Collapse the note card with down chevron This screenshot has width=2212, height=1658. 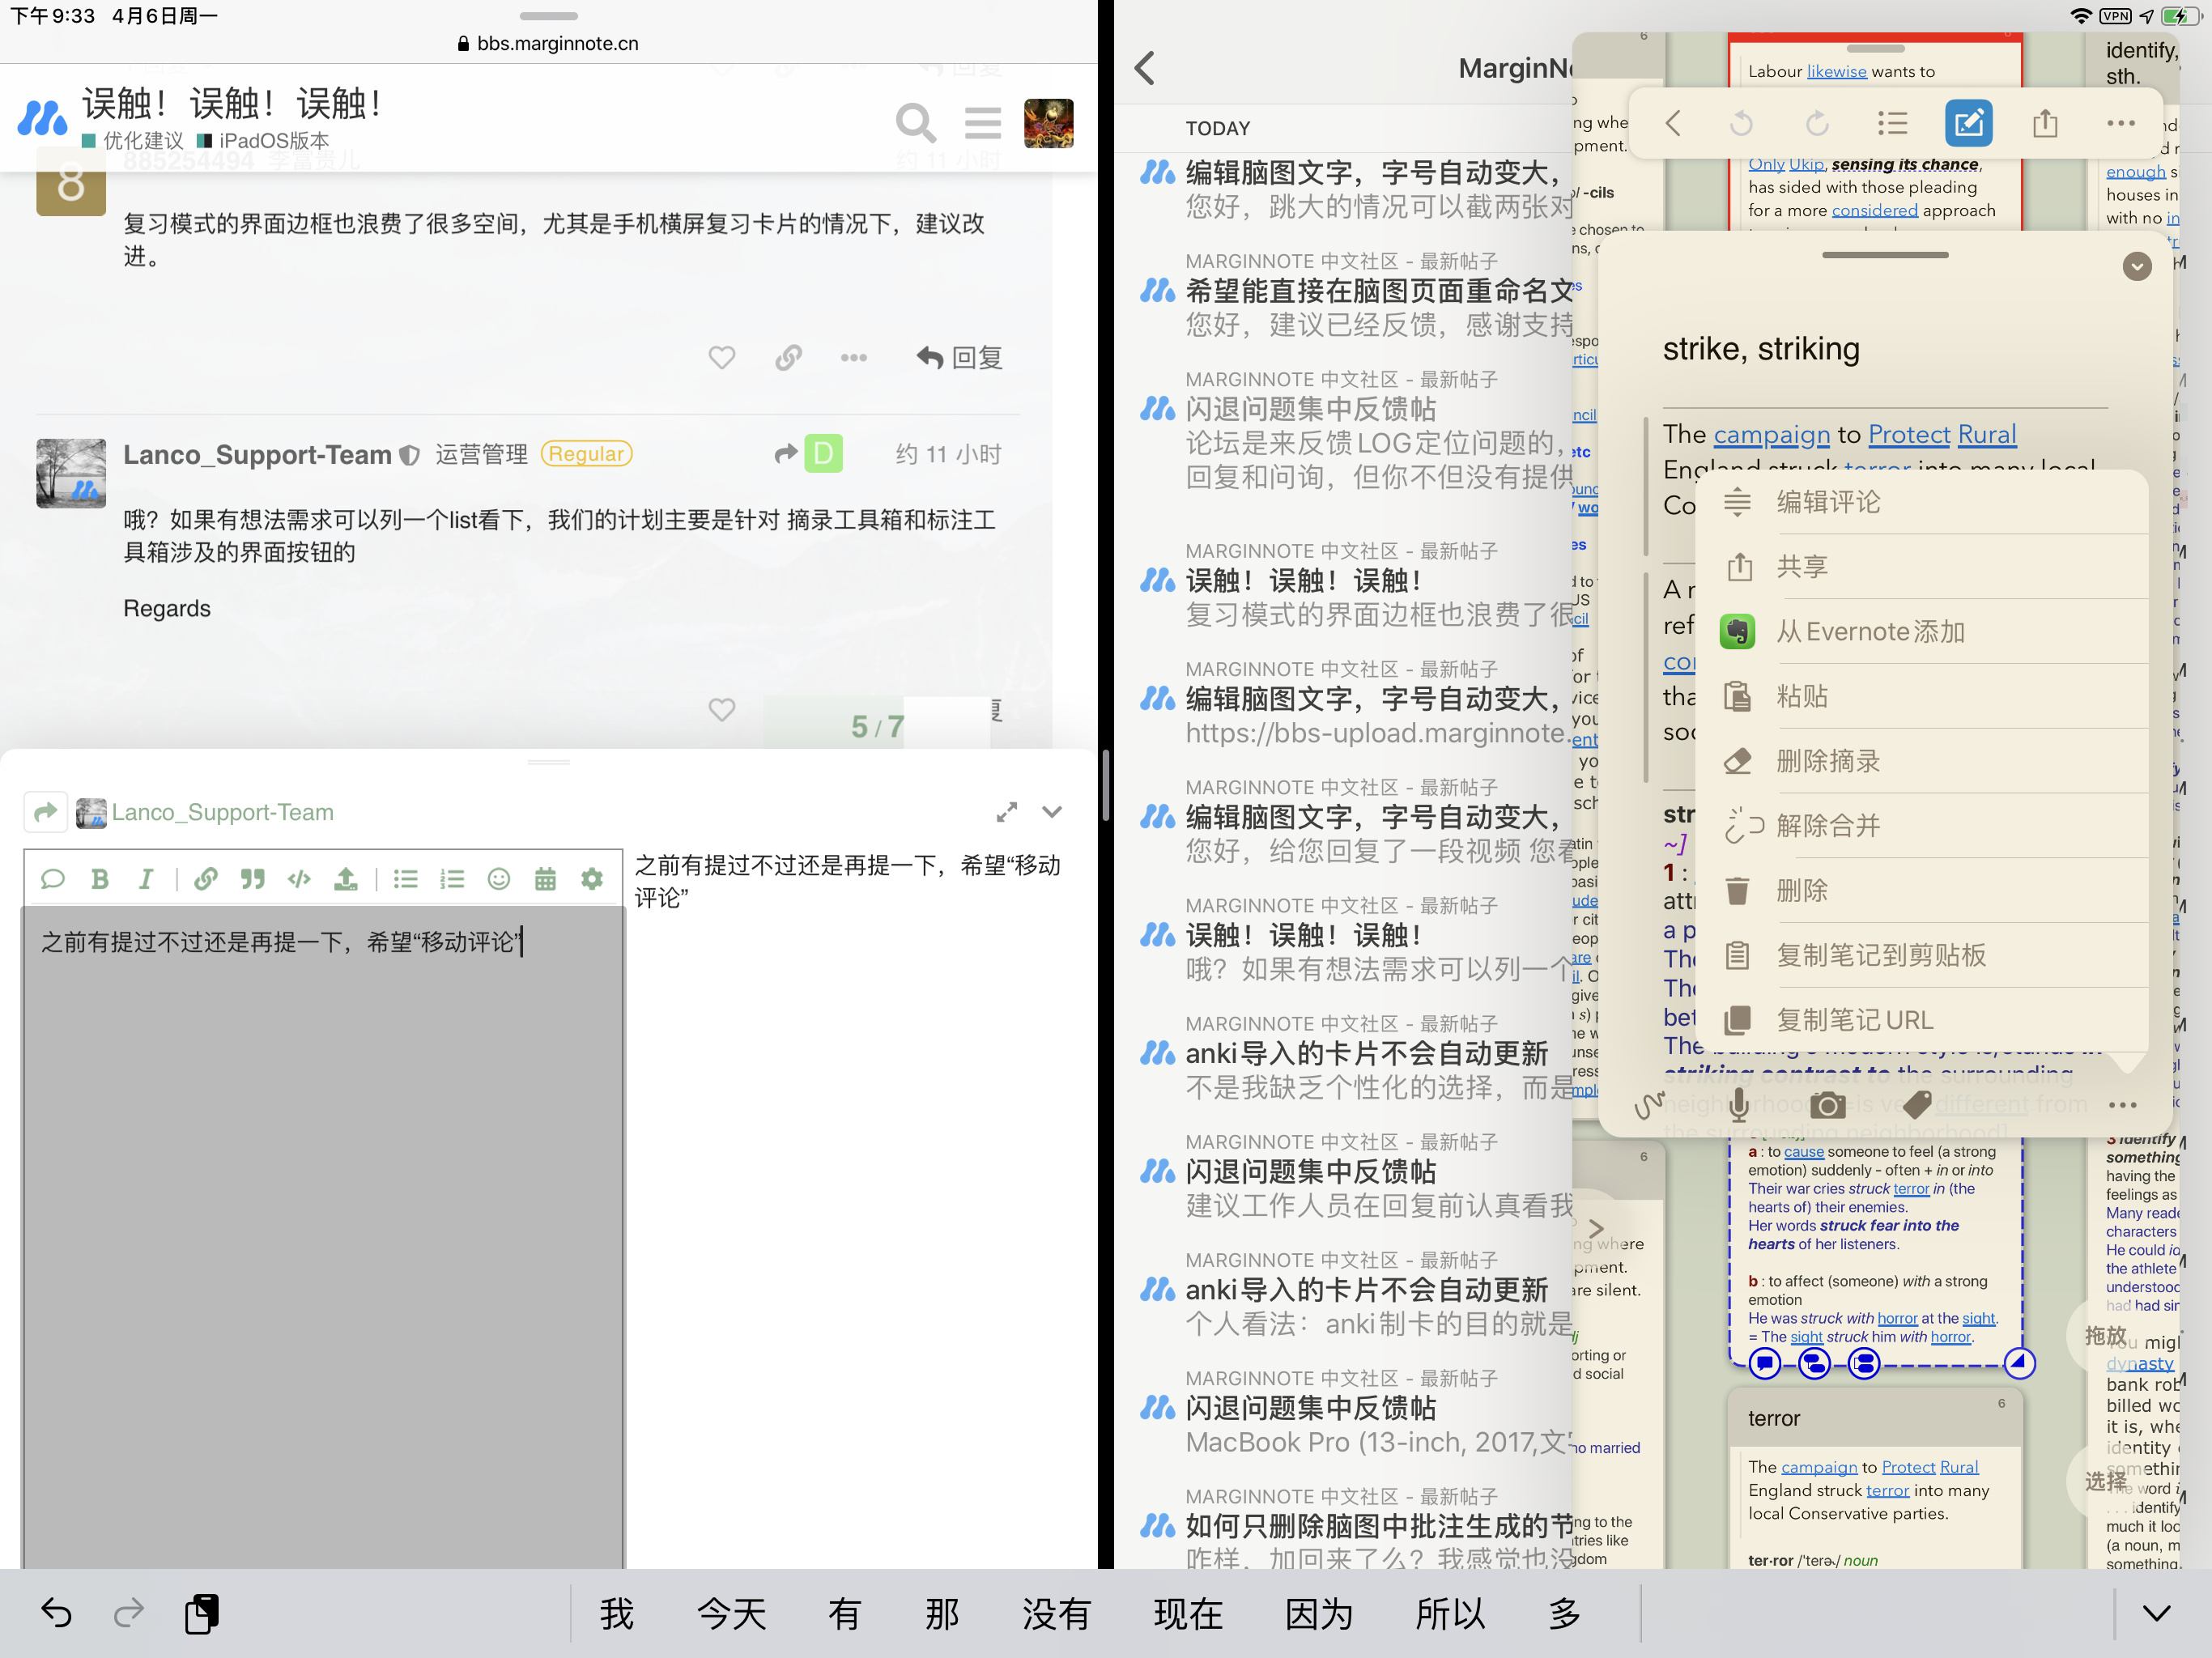click(2137, 266)
